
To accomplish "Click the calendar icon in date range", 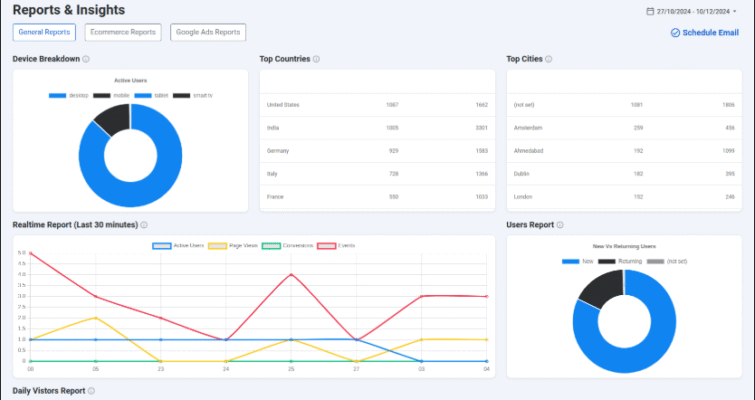I will tap(650, 11).
